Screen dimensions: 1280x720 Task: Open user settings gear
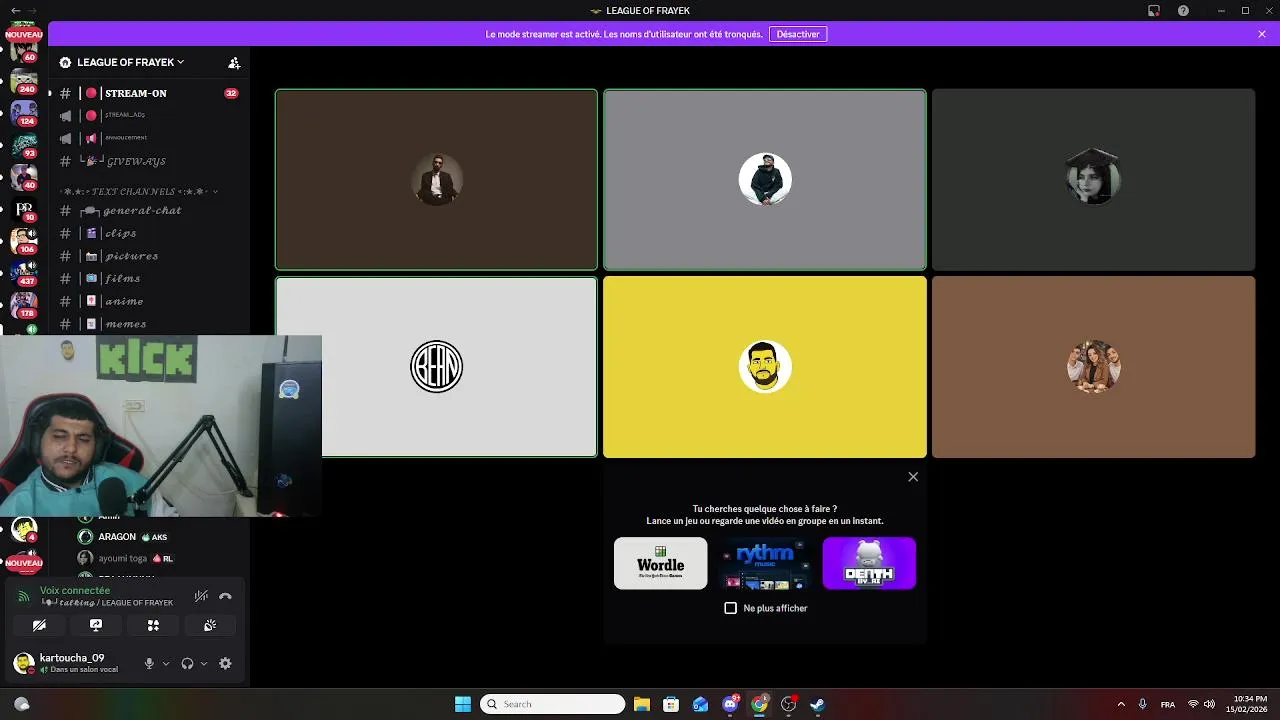point(225,663)
